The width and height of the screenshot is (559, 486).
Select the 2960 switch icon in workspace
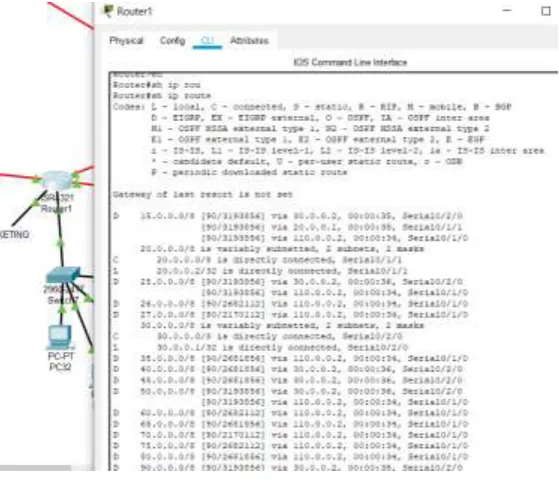coord(63,275)
